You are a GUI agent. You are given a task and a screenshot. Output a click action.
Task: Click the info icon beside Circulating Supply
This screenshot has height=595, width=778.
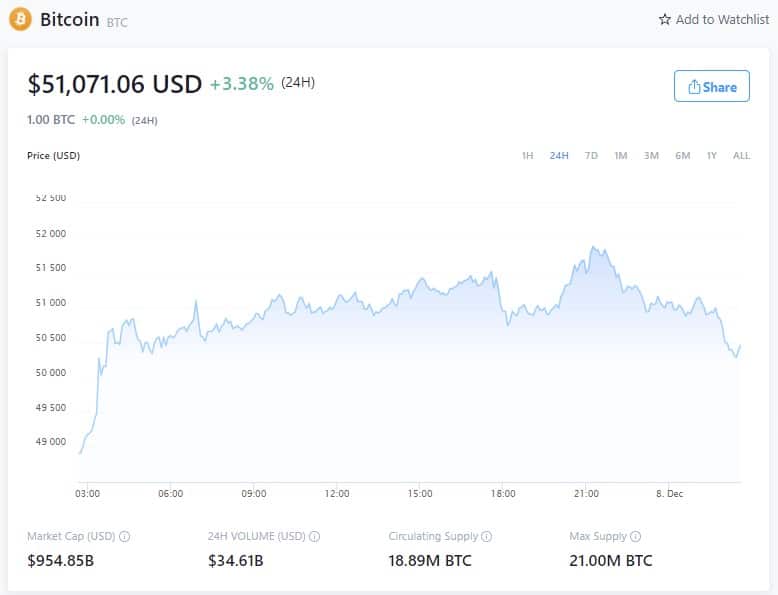(x=487, y=537)
